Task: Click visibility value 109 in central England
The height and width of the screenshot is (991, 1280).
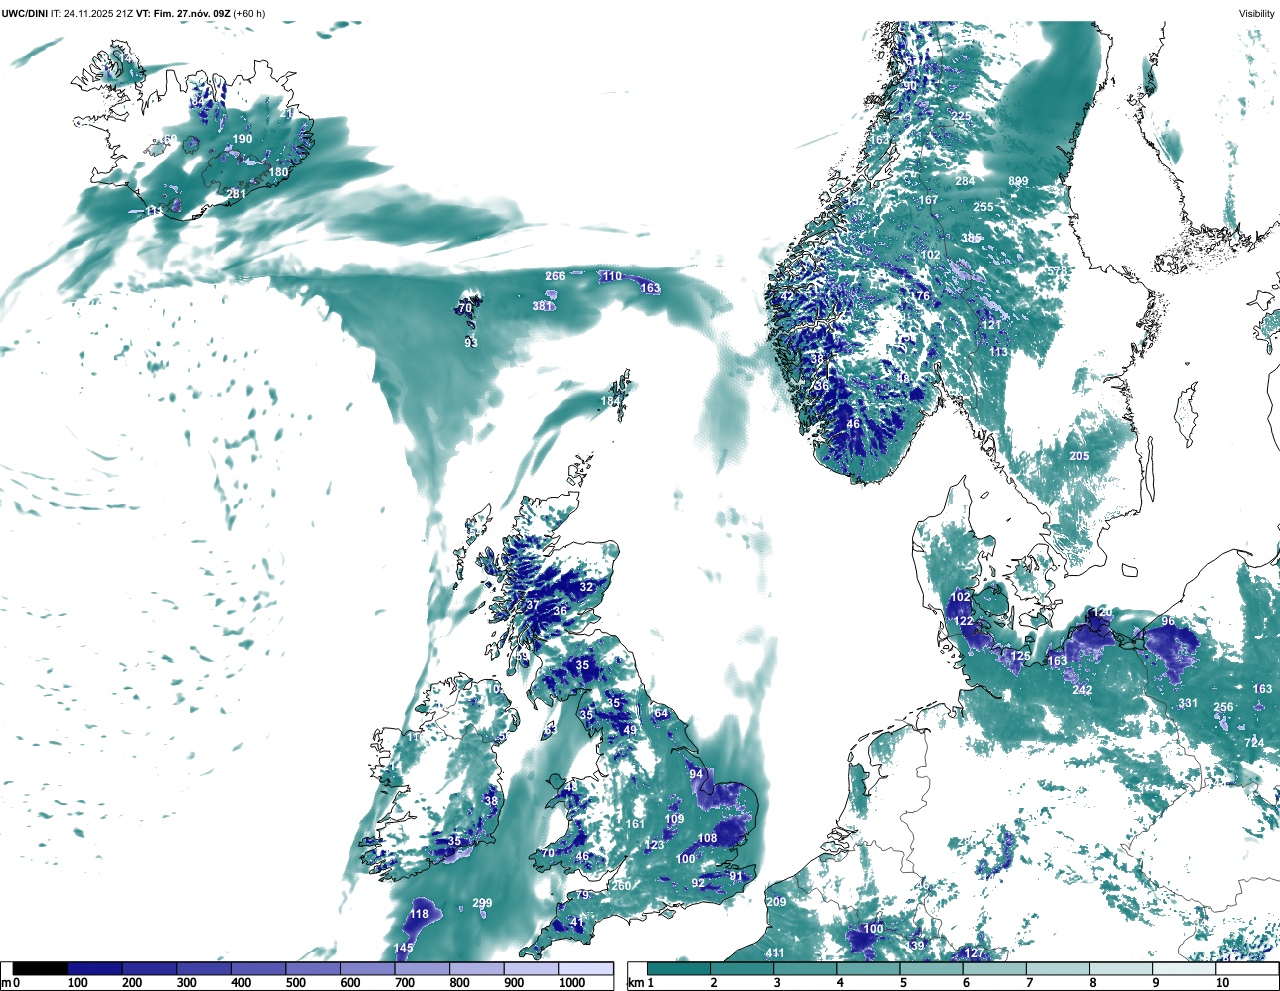Action: tap(674, 819)
